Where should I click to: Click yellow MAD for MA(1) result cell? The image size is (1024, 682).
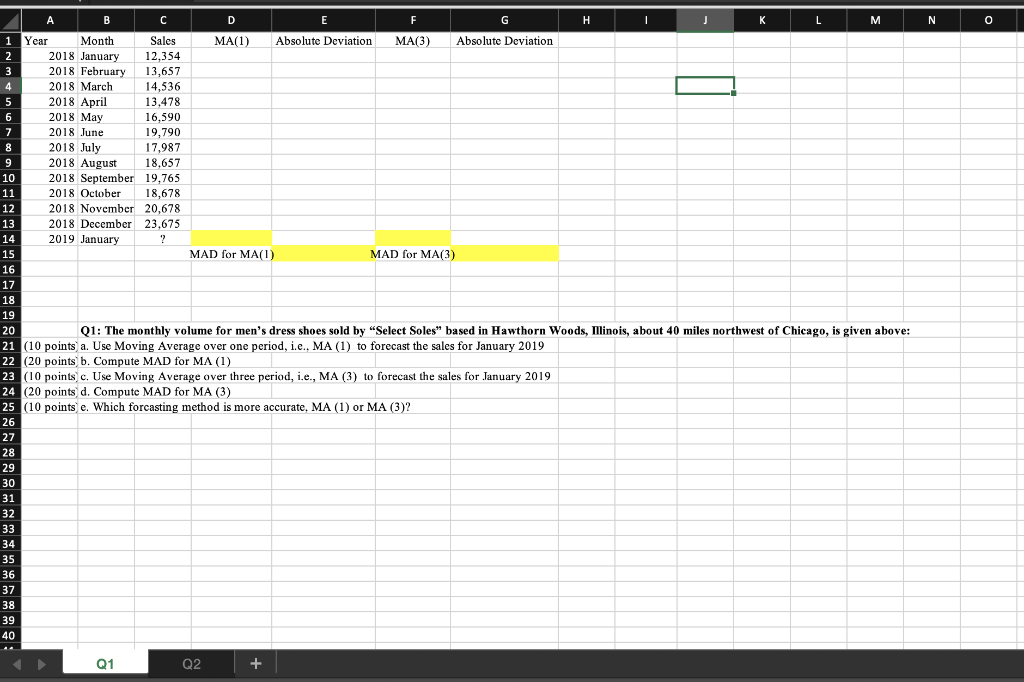[323, 253]
